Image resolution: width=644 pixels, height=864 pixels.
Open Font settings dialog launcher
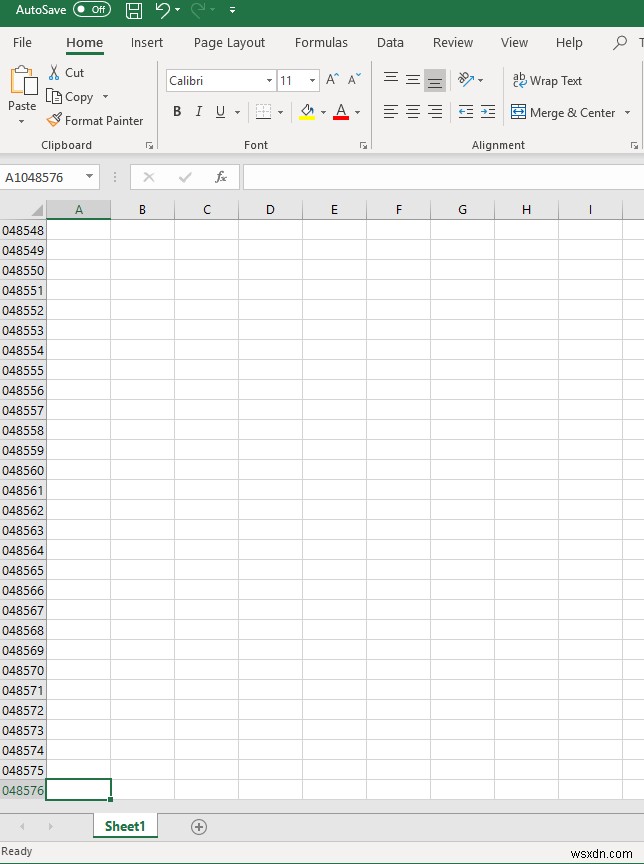point(363,145)
